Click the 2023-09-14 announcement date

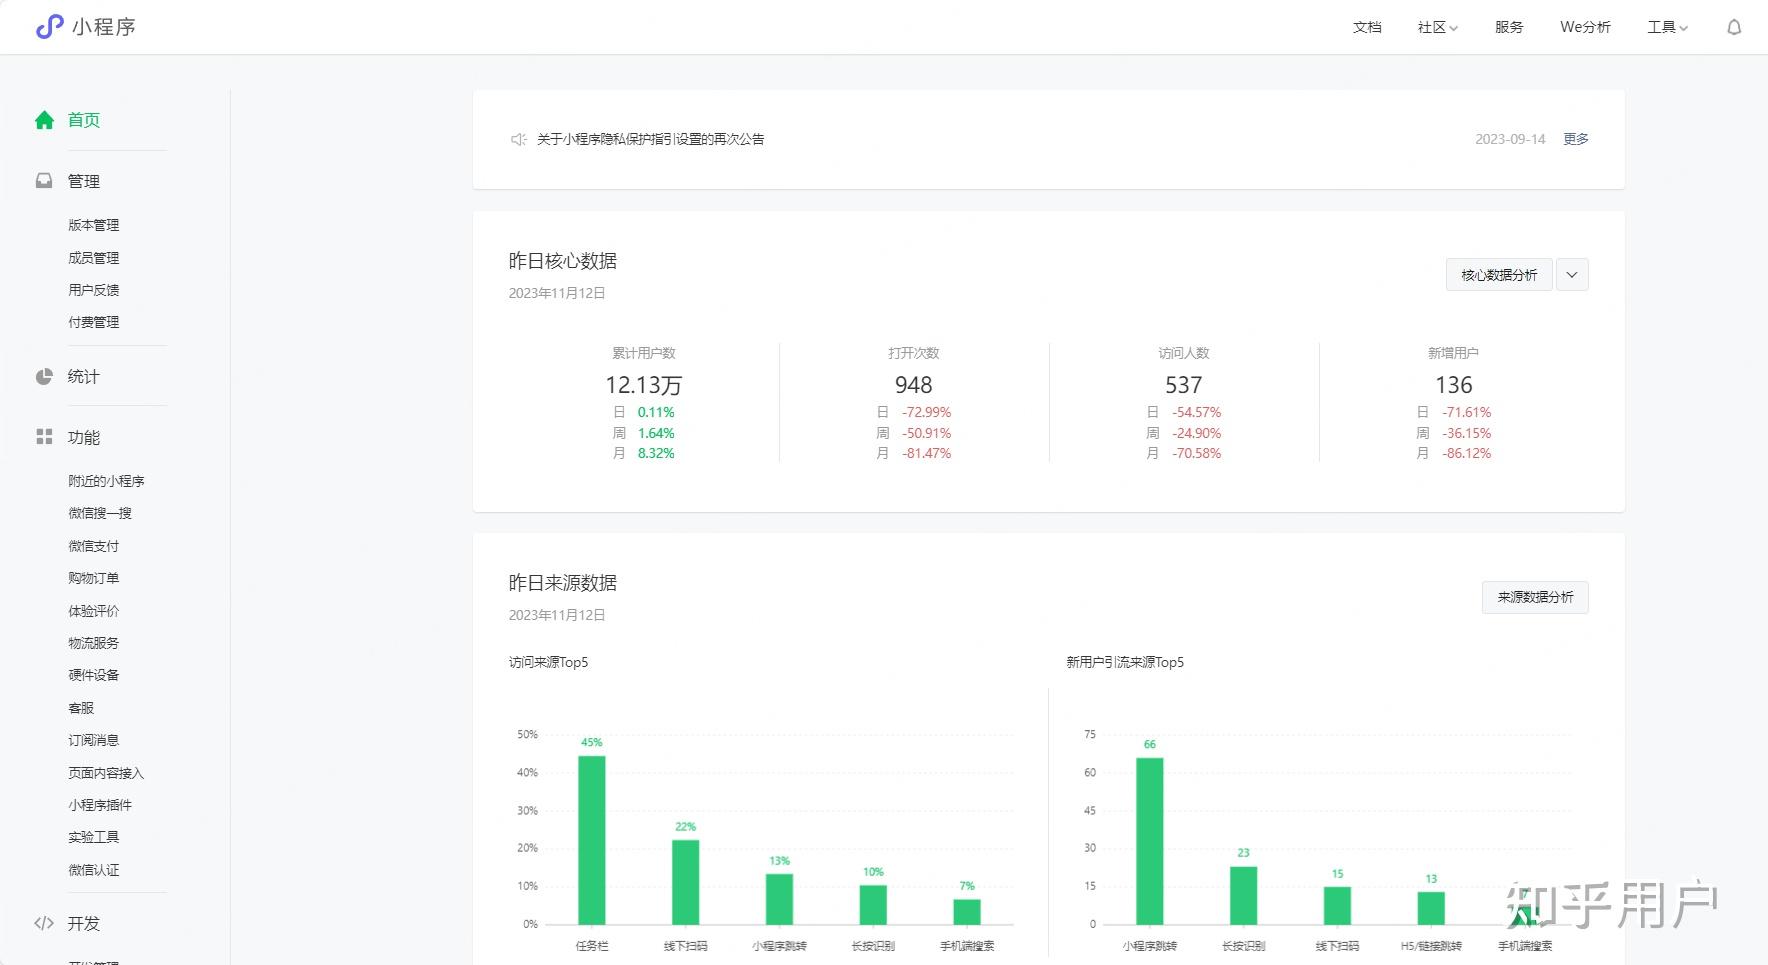[x=1510, y=139]
